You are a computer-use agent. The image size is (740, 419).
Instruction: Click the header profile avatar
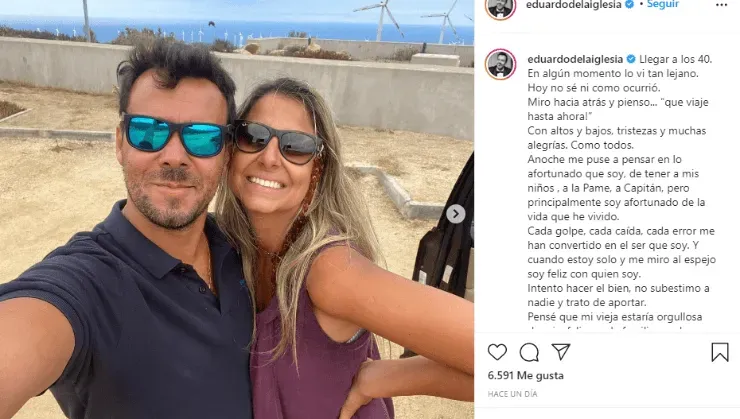pos(500,7)
